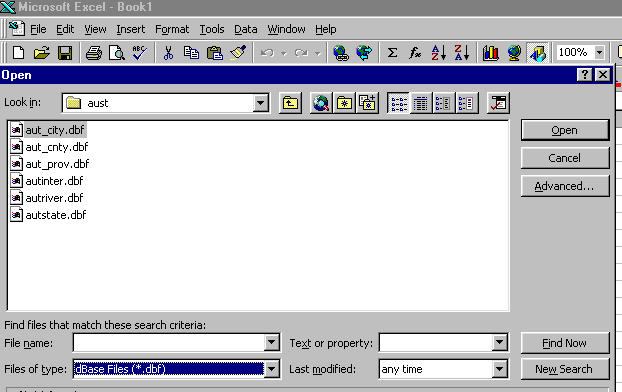
Task: Click the AutoSum sigma icon
Action: (x=392, y=52)
